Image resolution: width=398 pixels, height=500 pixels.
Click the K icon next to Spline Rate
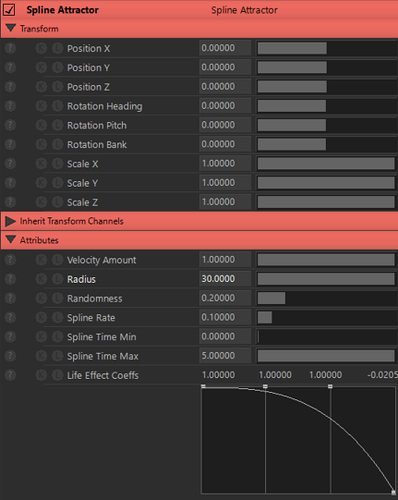(41, 318)
